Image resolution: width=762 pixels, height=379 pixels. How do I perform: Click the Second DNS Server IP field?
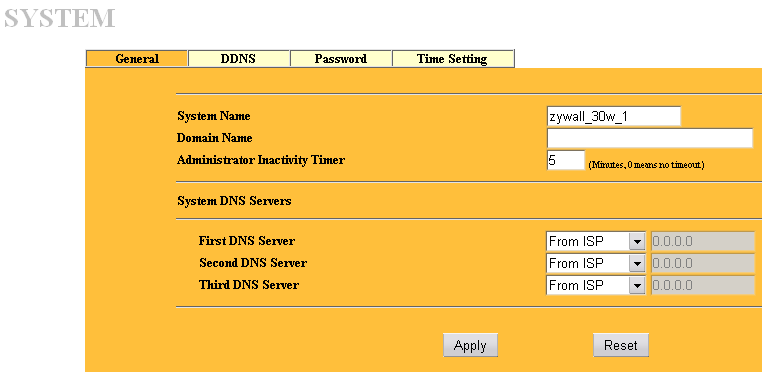pyautogui.click(x=703, y=263)
